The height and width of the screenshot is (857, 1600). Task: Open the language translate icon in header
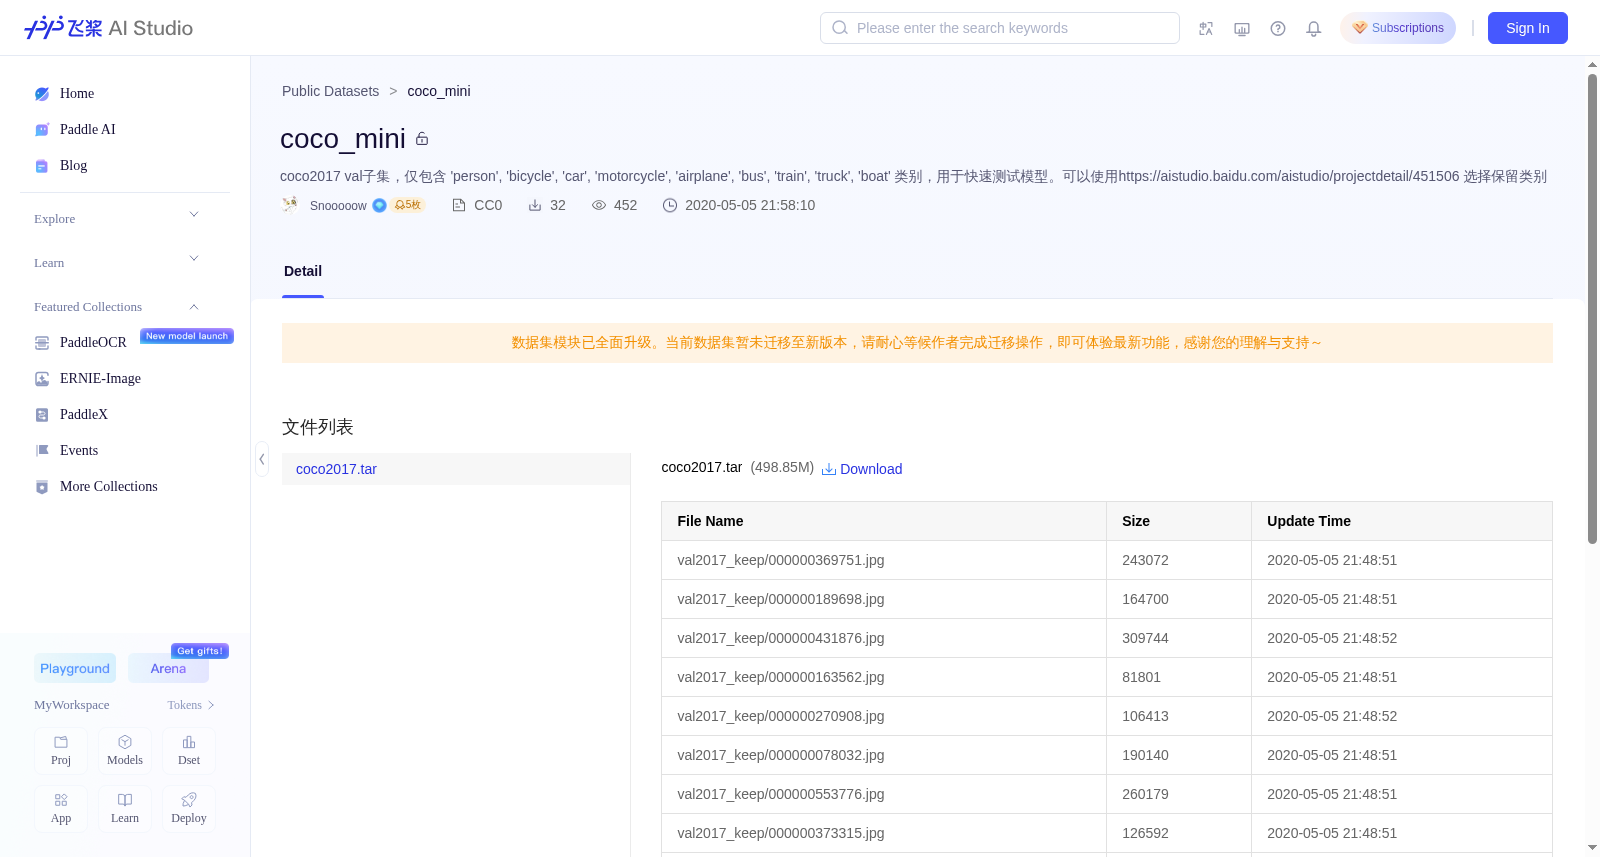point(1206,29)
